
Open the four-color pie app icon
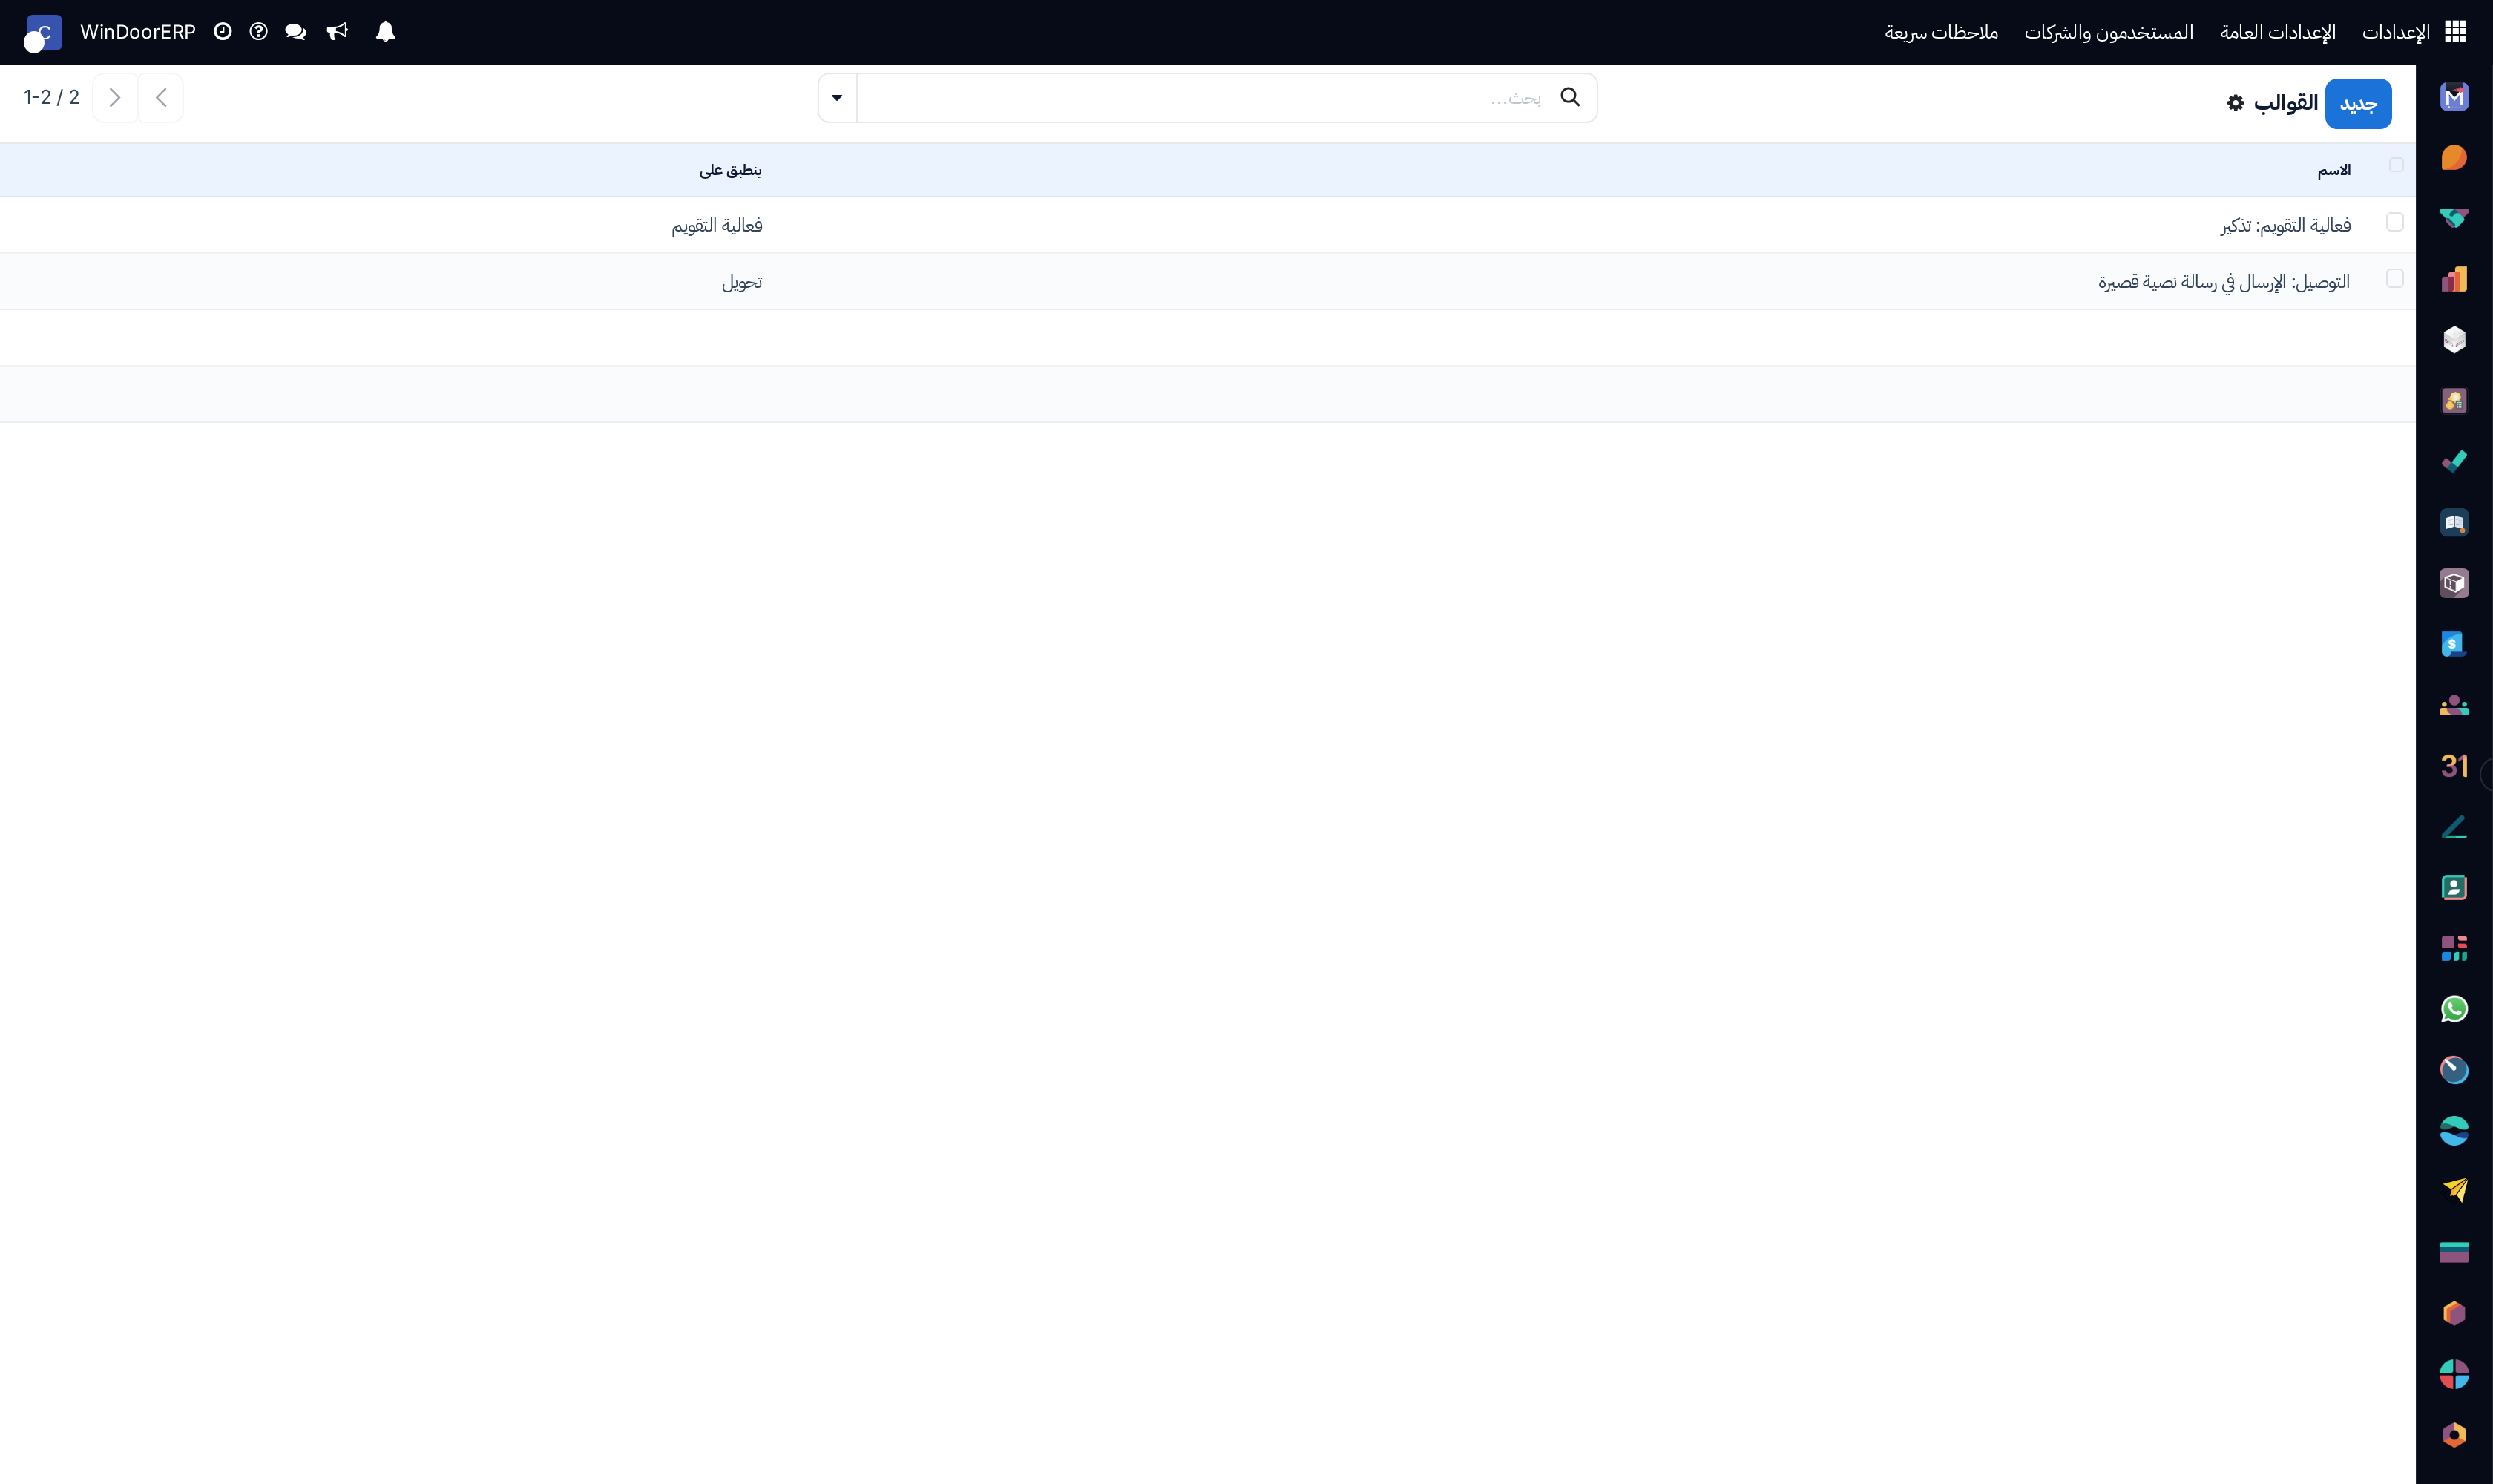pos(2454,1374)
